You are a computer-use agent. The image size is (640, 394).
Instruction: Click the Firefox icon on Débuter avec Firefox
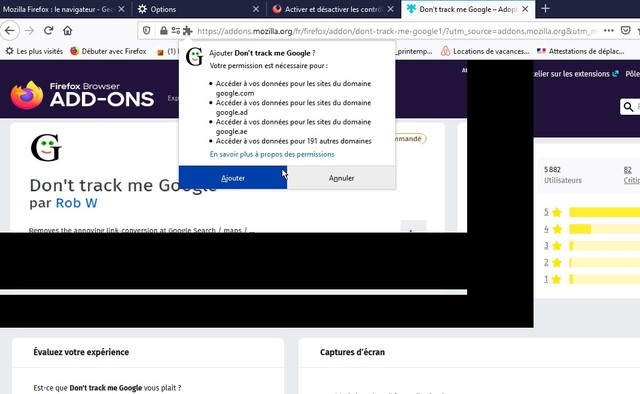point(74,51)
